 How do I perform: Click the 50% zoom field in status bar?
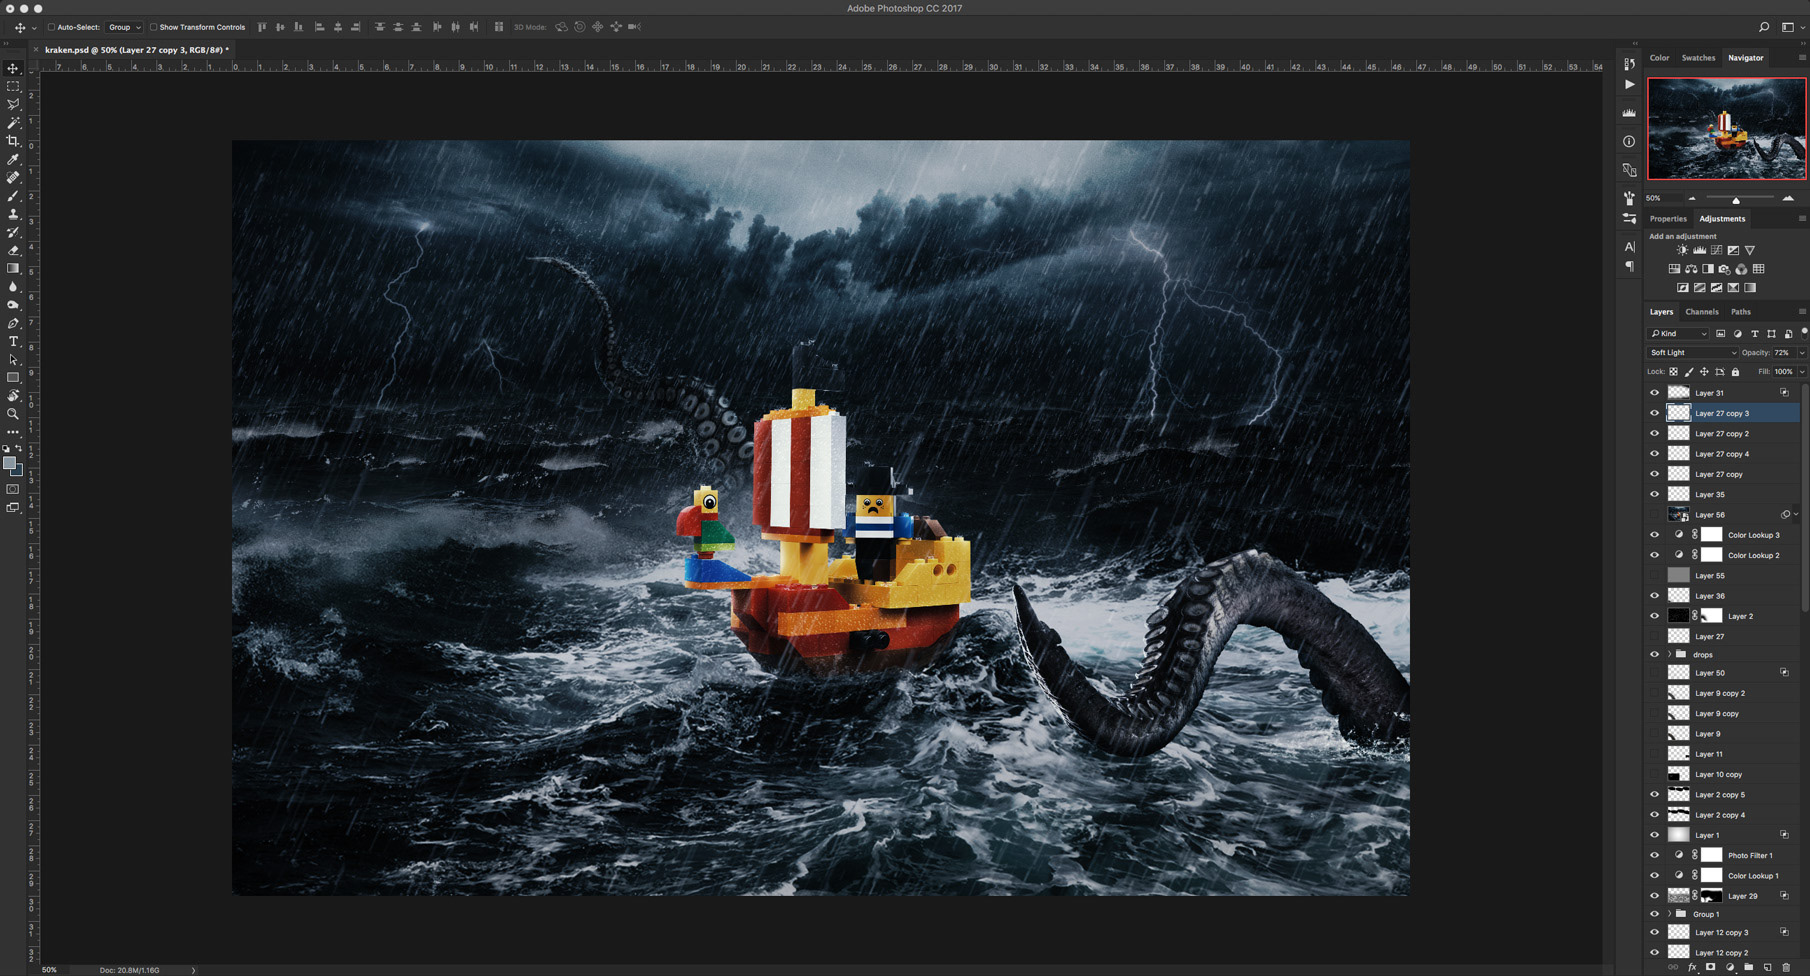49,970
